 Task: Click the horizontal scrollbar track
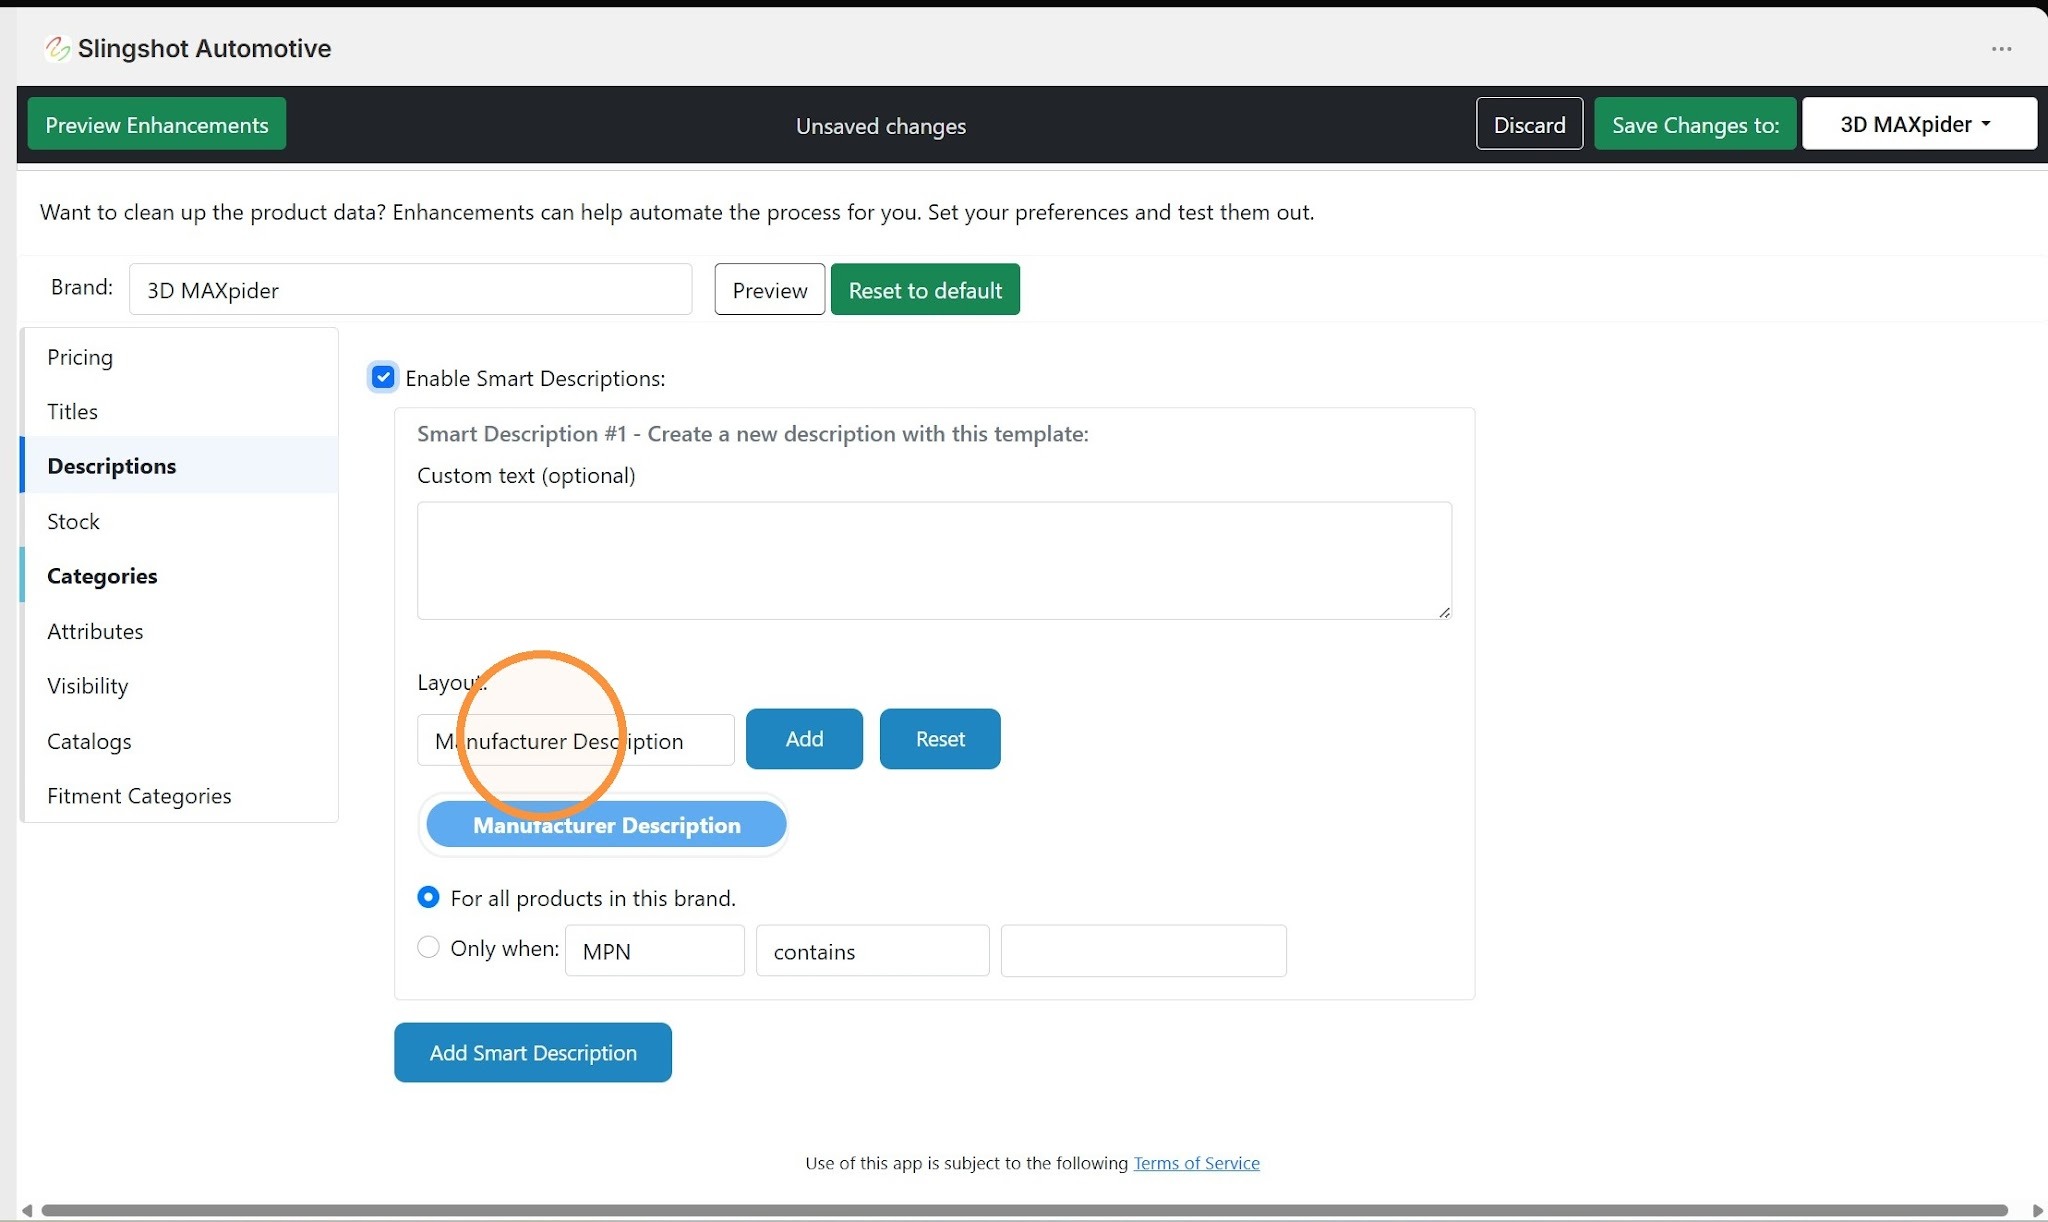[x=1024, y=1210]
